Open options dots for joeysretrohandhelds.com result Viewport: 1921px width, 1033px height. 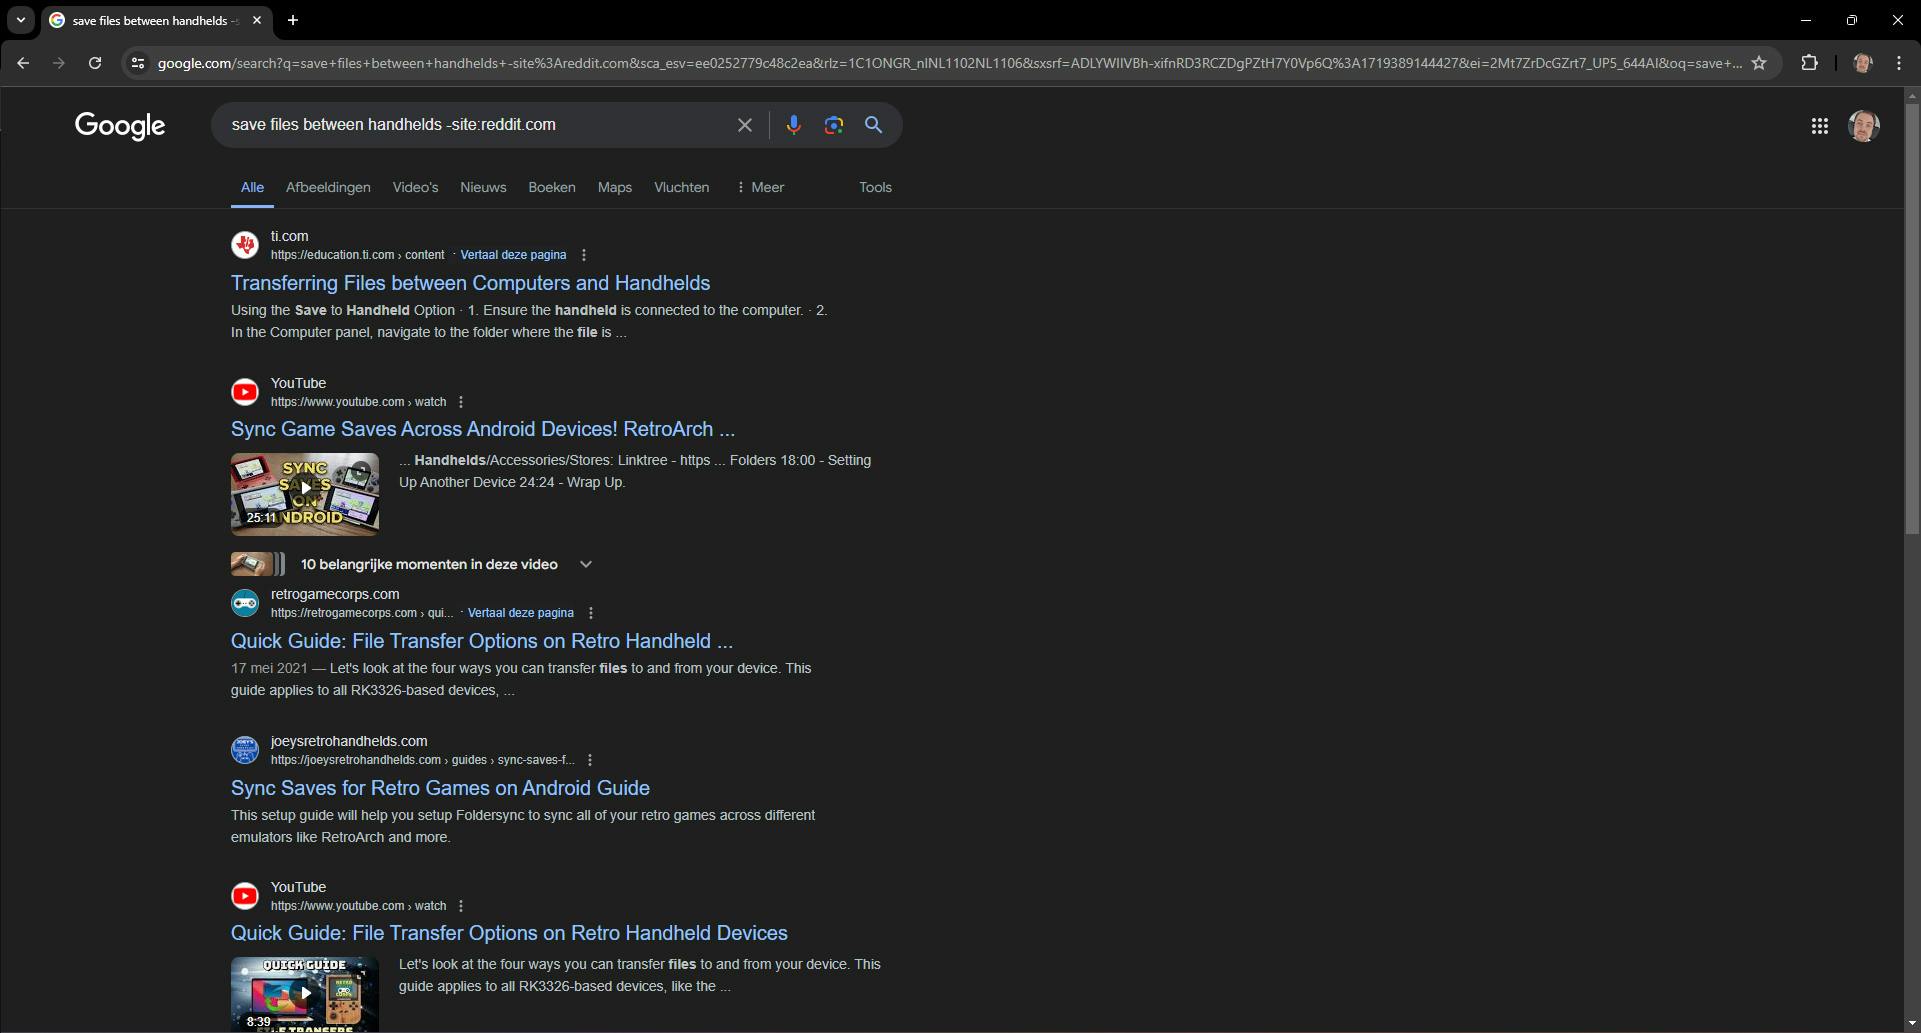click(x=590, y=760)
